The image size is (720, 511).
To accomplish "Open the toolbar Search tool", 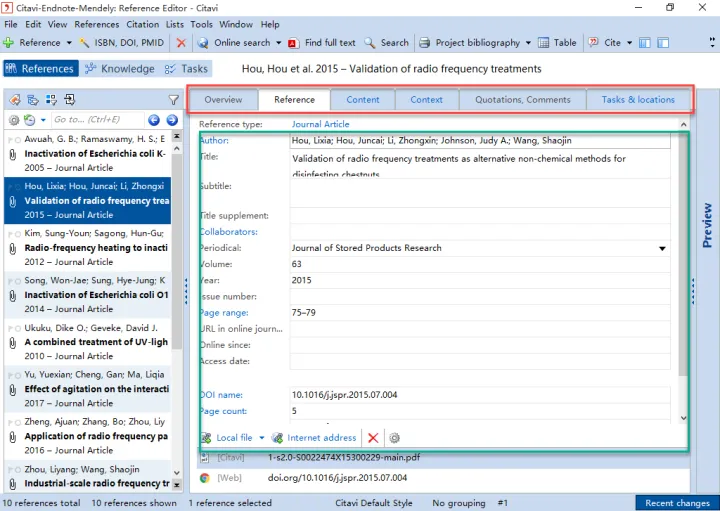I will (x=386, y=43).
